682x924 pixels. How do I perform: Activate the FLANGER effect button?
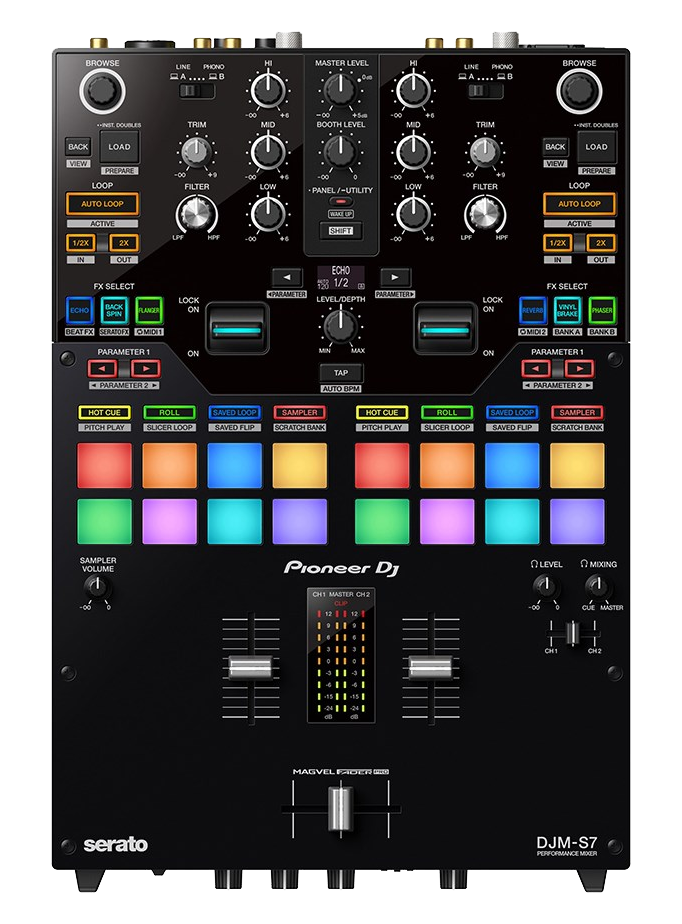point(150,310)
